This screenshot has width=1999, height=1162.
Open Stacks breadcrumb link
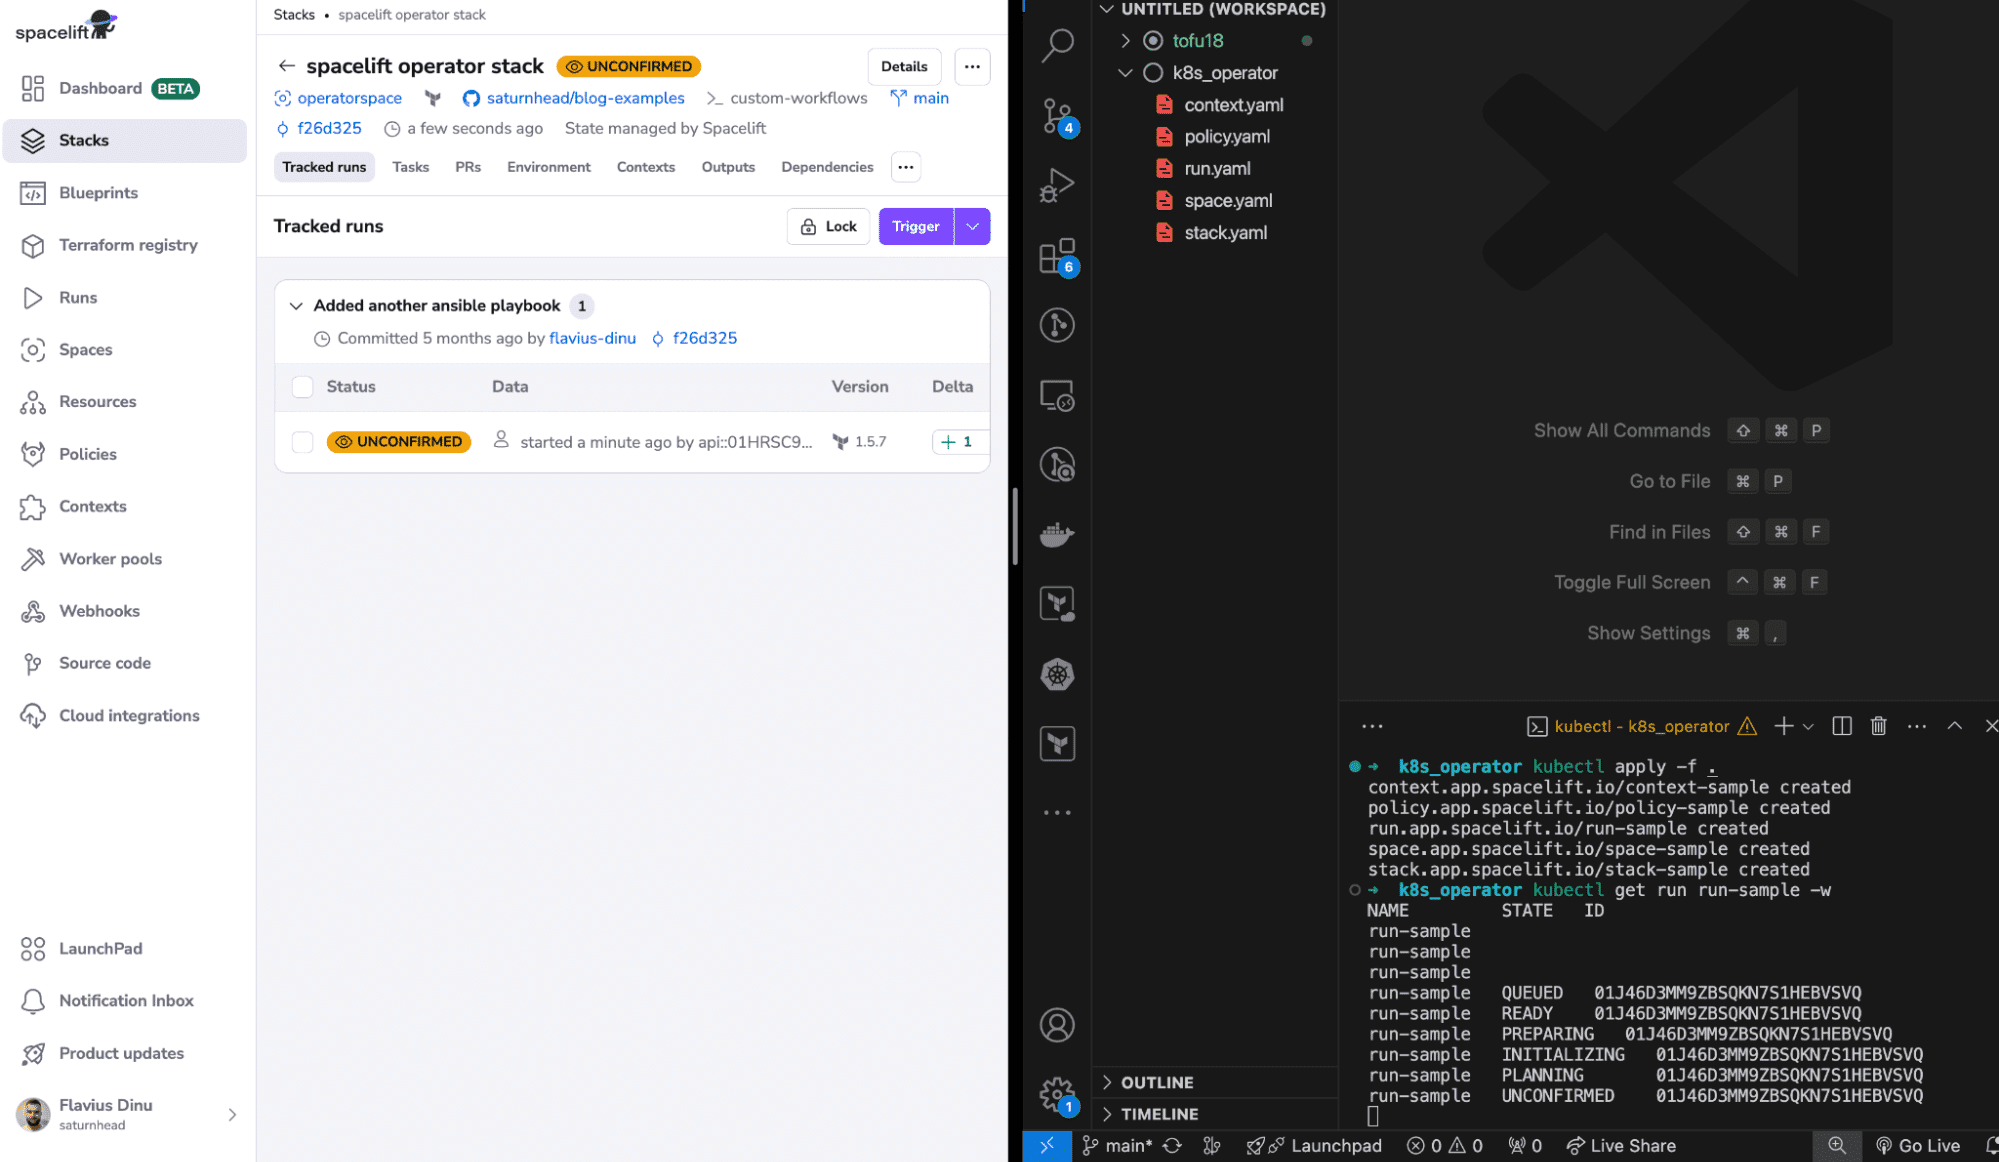[x=294, y=15]
